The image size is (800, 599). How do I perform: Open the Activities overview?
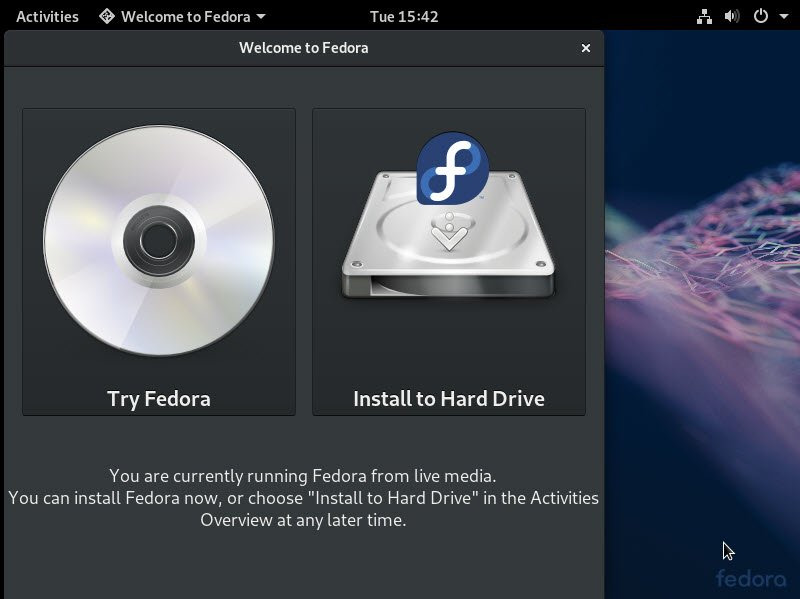click(x=47, y=16)
